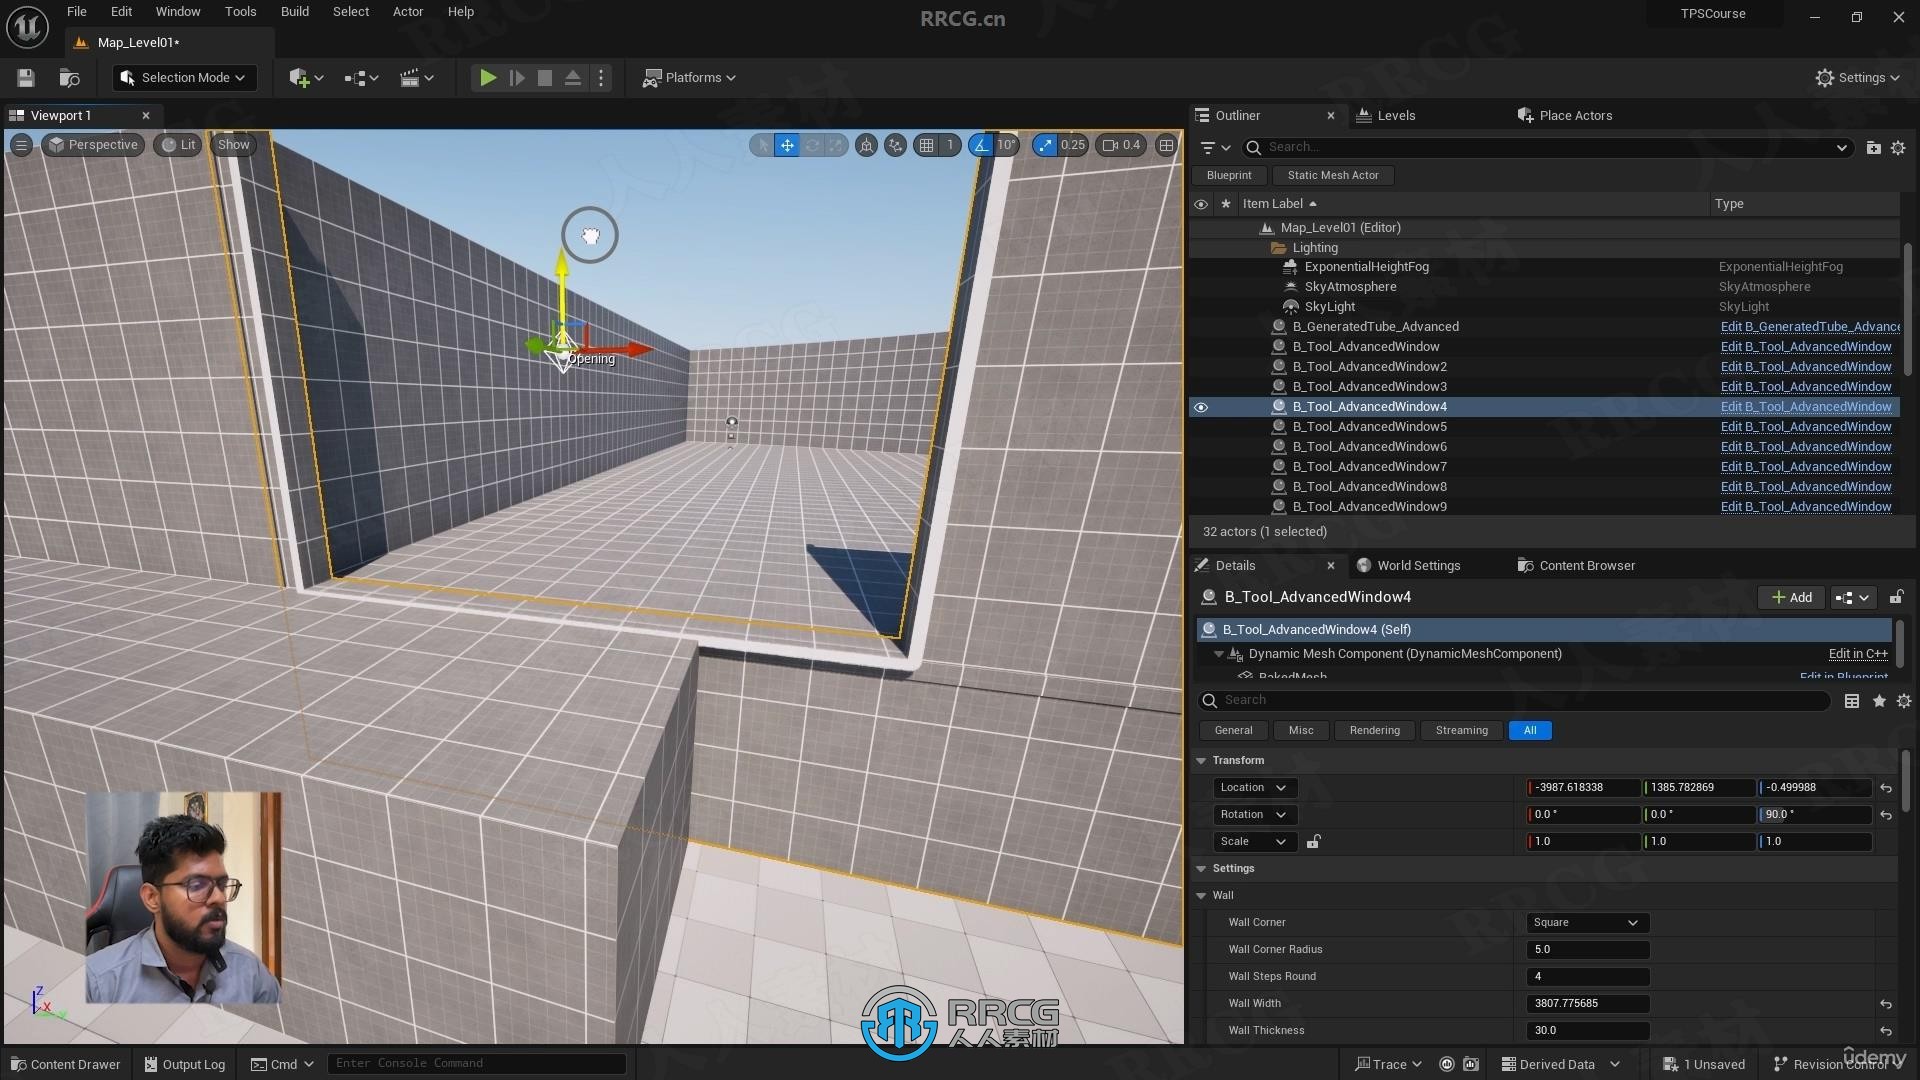Open the Edit in C++ link
The image size is (1920, 1080).
tap(1858, 654)
